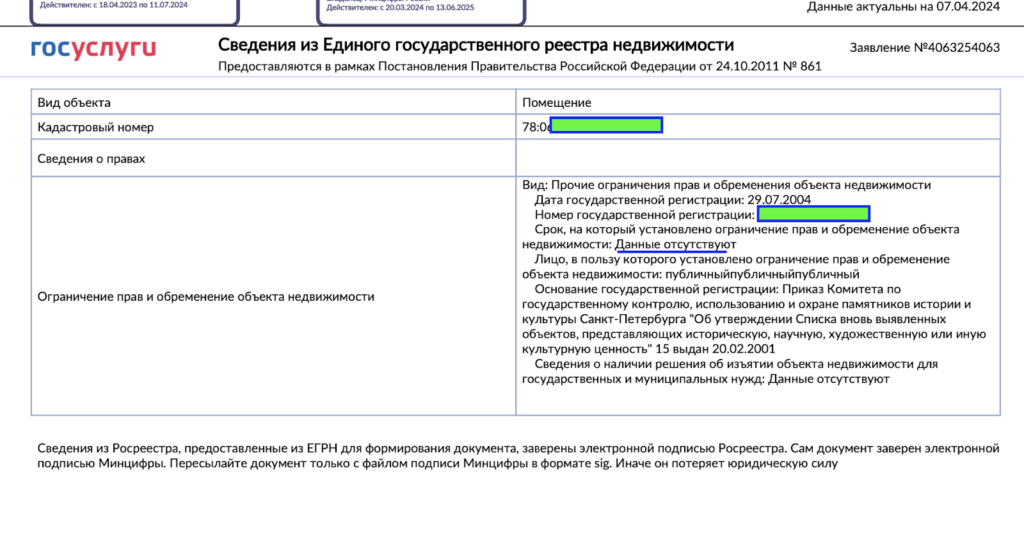Click the signature stamp valid from 20.03.2024
The image size is (1024, 556).
click(421, 11)
